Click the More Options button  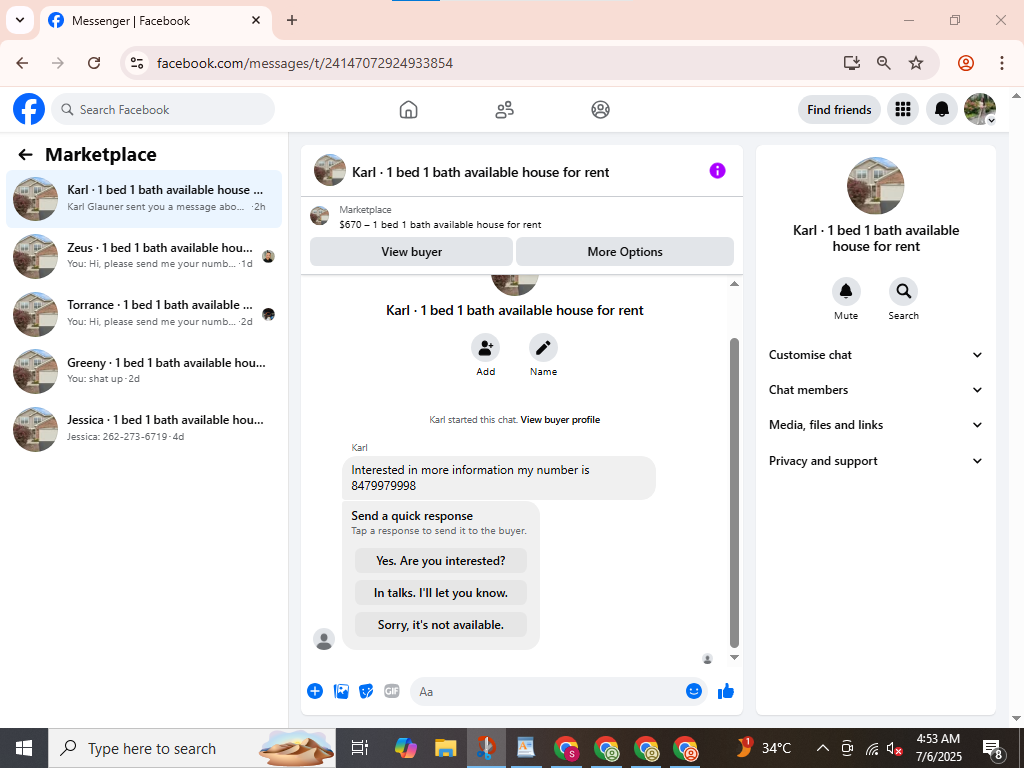pos(625,251)
